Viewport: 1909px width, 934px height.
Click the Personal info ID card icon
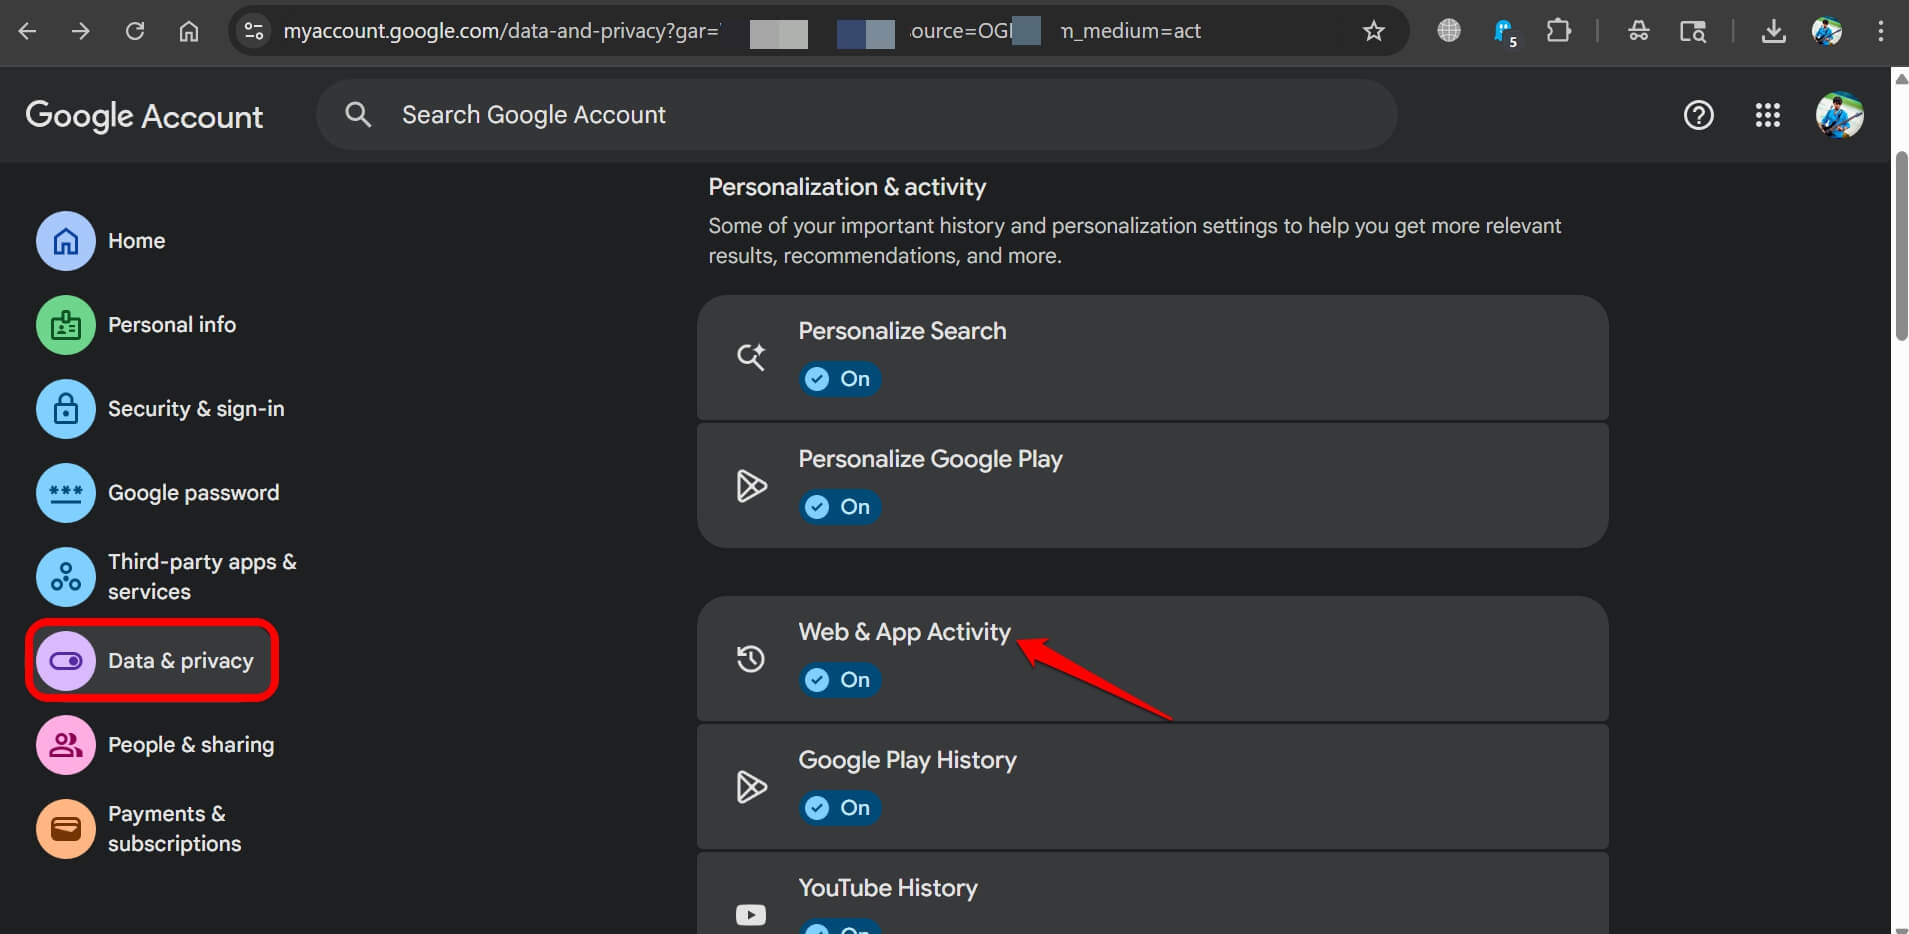click(x=66, y=325)
